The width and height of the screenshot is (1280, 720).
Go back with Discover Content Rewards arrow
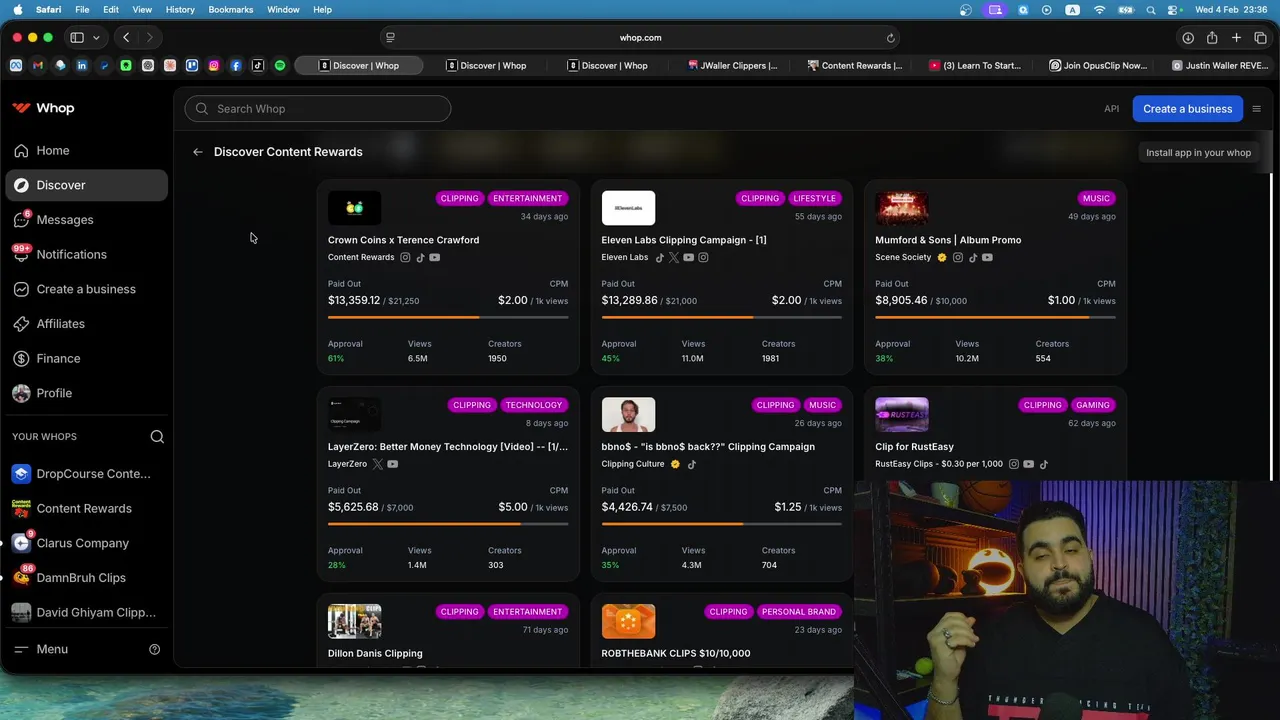[198, 152]
